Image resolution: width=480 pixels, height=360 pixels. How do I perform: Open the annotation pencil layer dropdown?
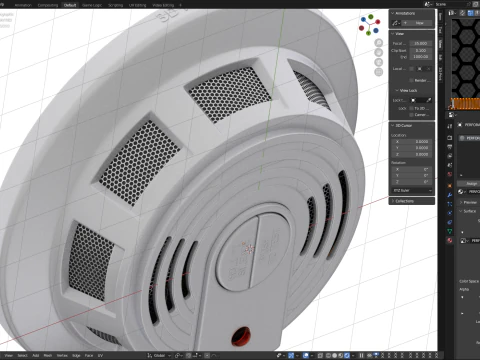pyautogui.click(x=396, y=23)
